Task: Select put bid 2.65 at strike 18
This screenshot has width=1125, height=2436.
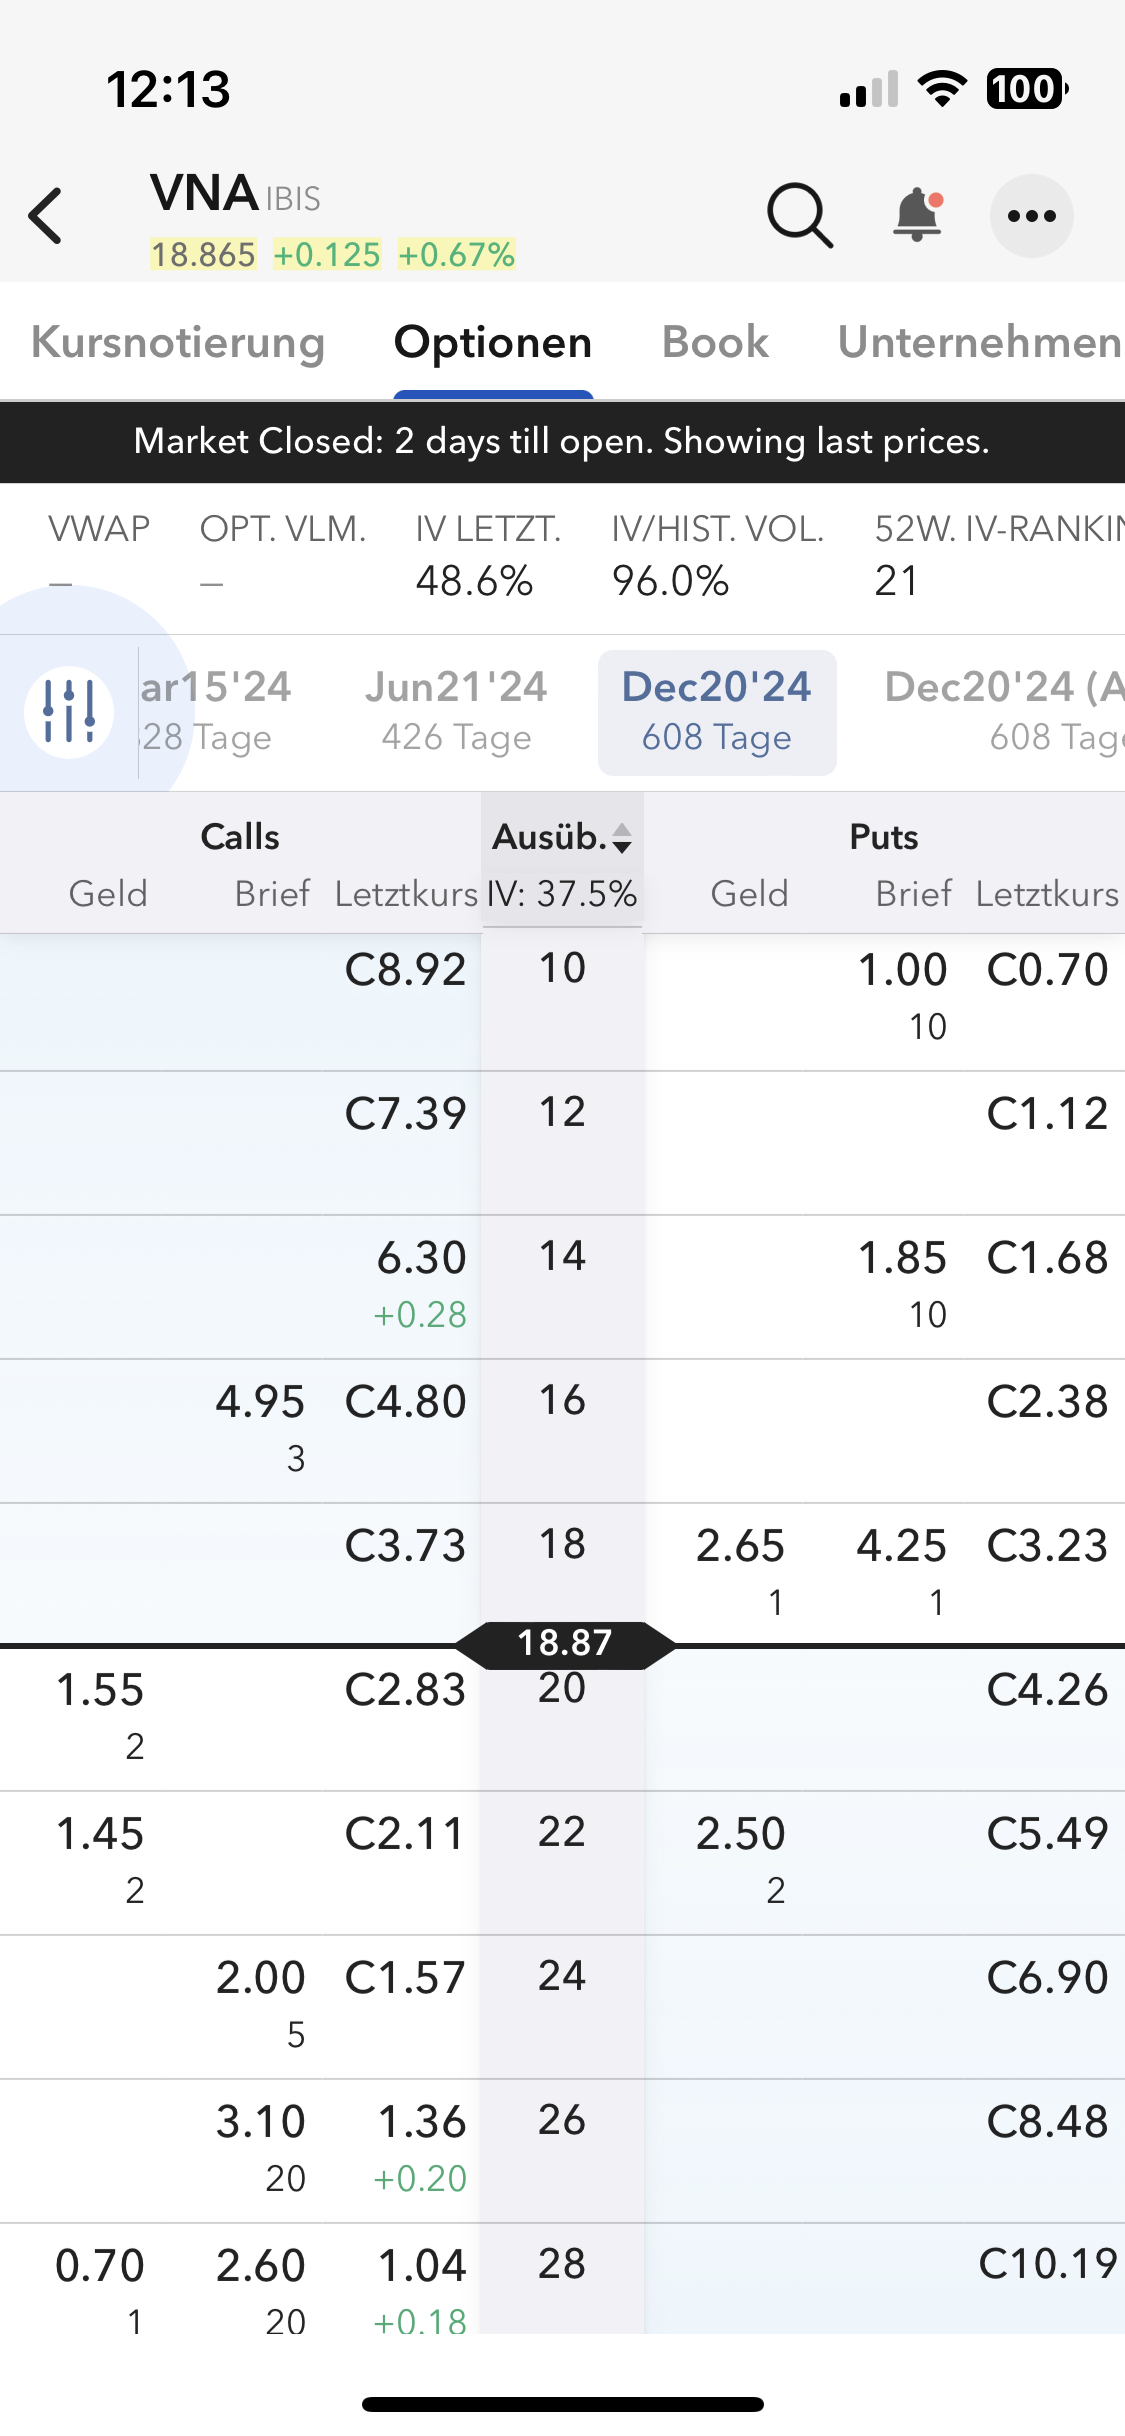Action: click(740, 1546)
